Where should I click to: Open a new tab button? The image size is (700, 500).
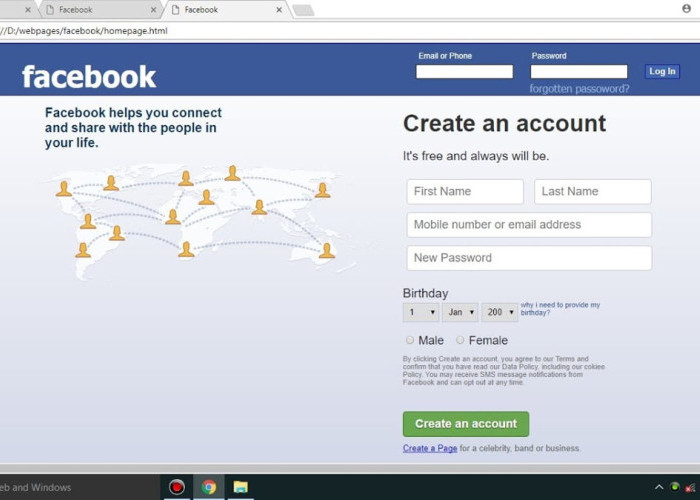(303, 10)
